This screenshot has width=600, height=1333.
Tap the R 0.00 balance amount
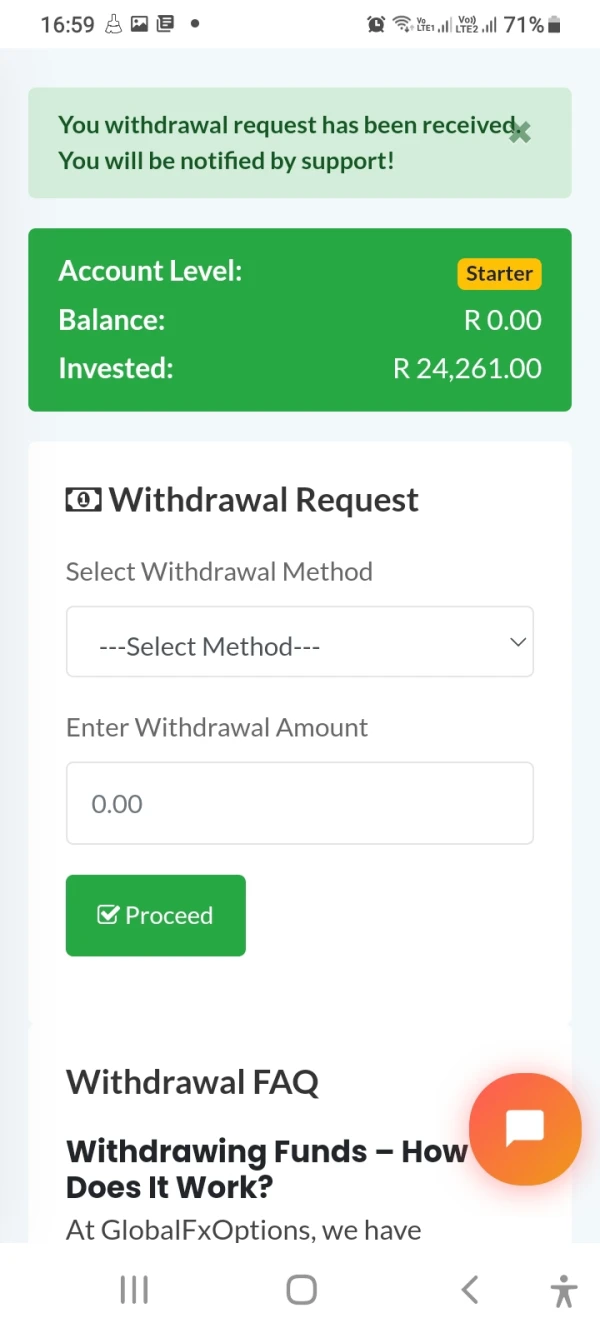(502, 320)
